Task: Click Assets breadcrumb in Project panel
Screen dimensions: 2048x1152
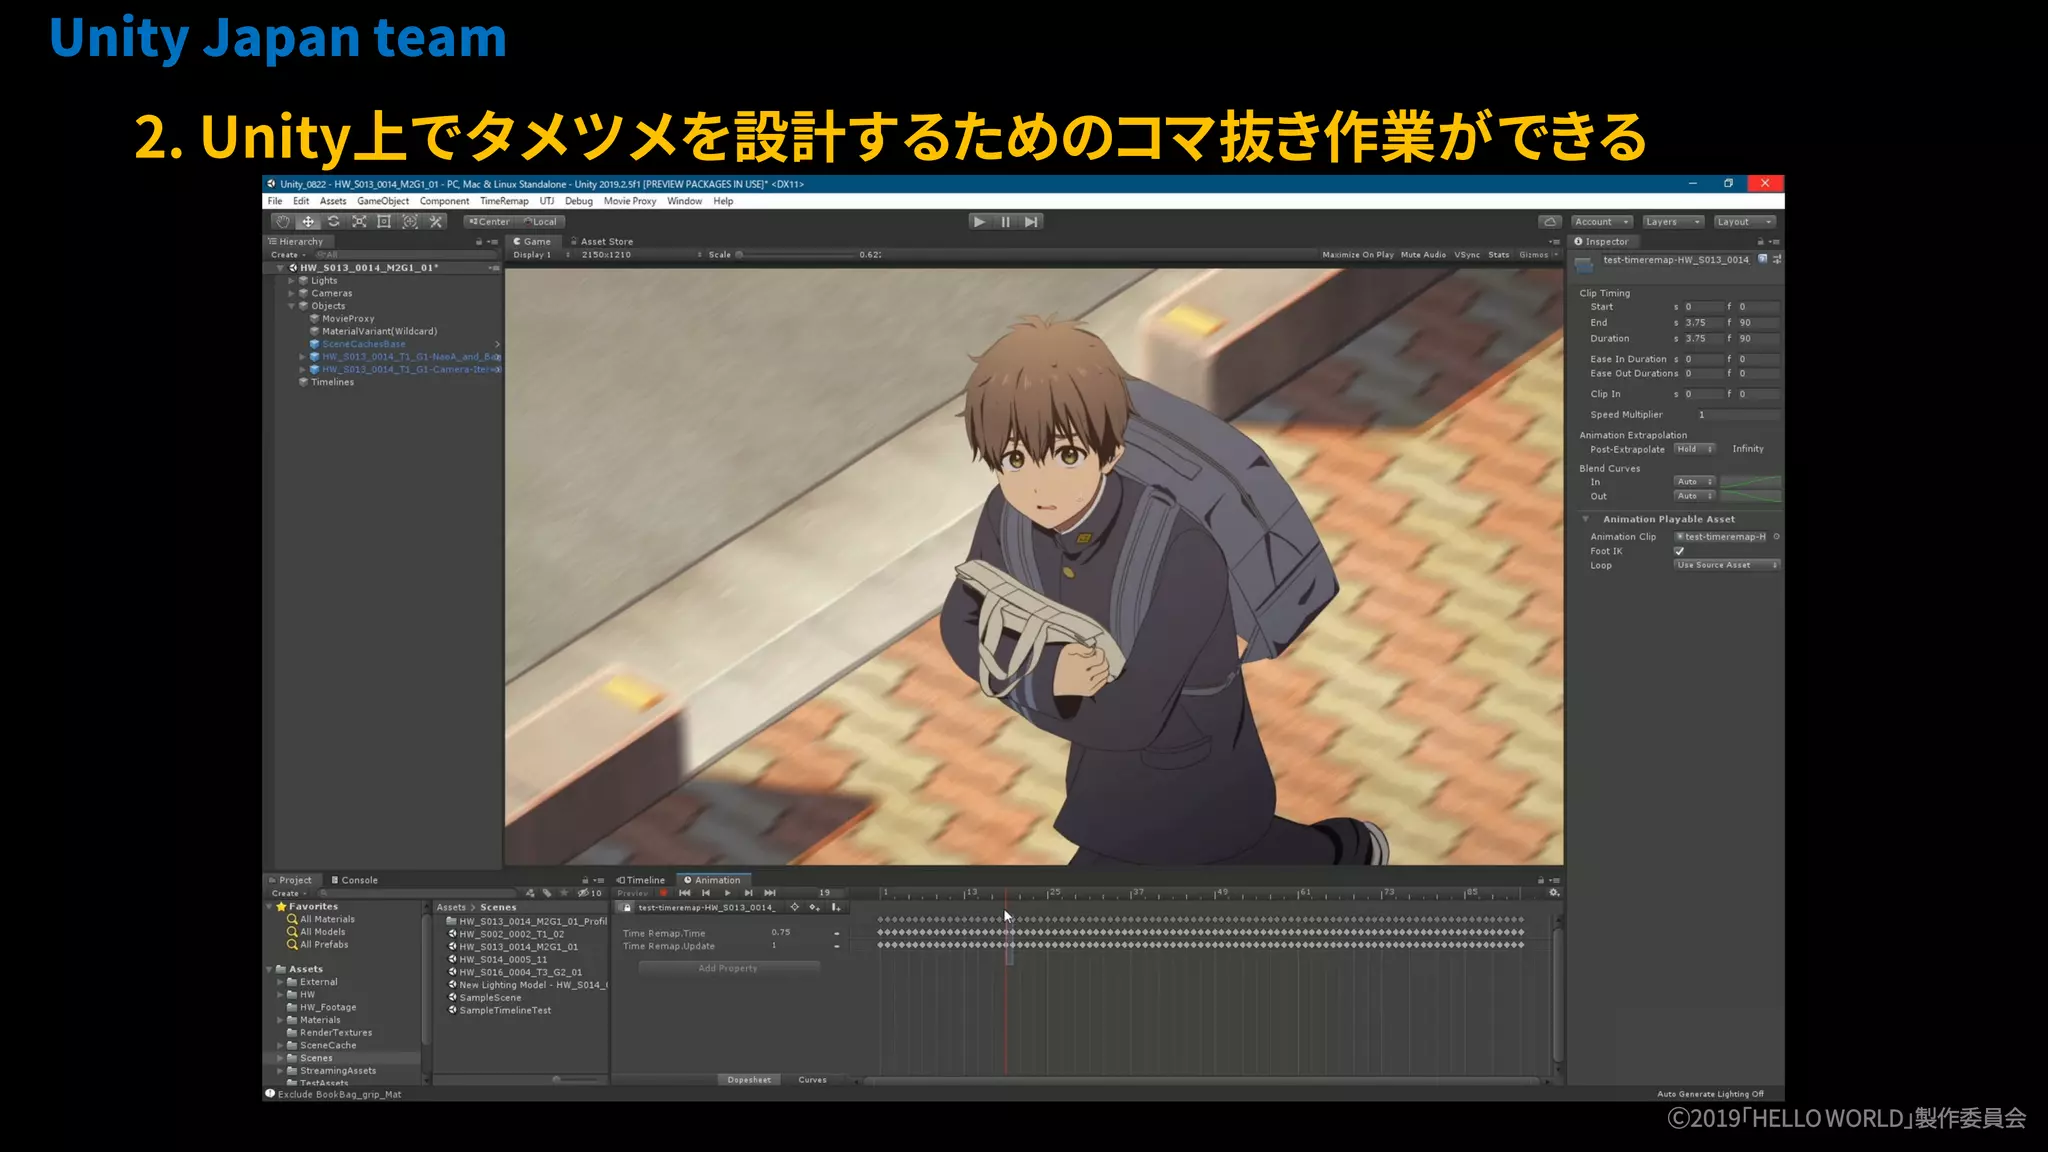Action: pos(451,908)
